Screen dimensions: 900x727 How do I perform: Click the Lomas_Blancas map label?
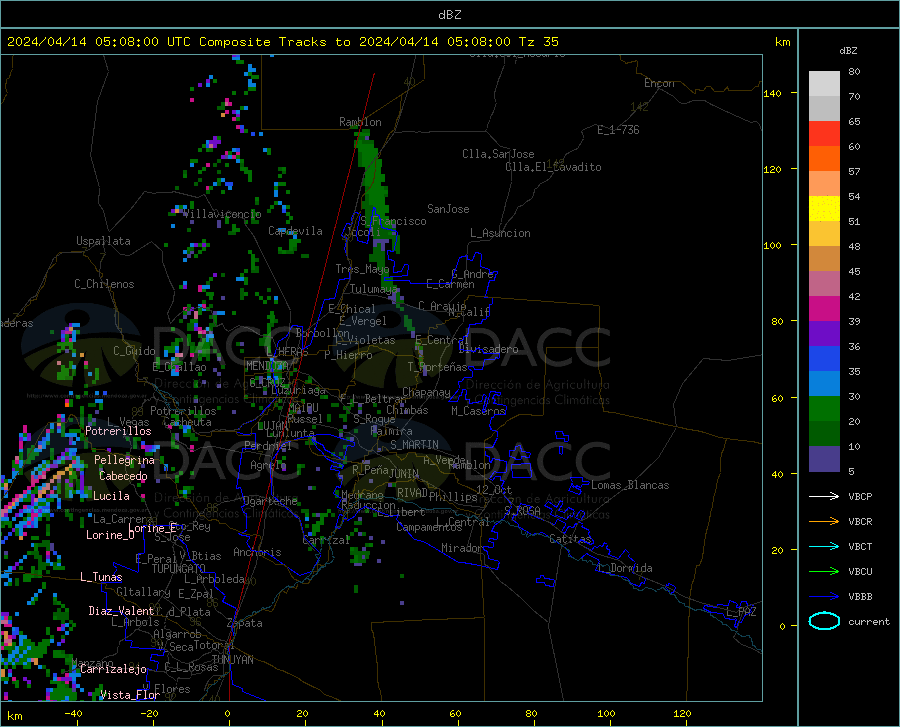[x=630, y=485]
